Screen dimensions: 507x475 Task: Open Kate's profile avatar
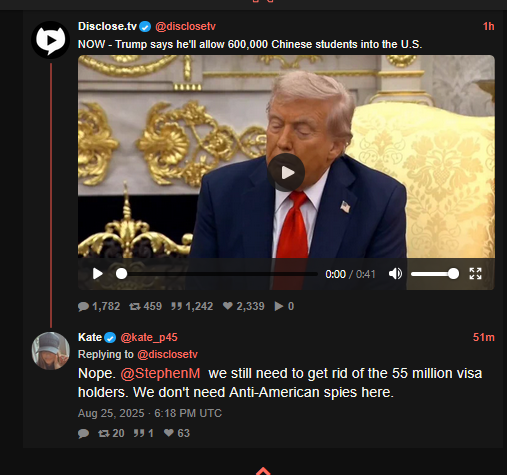pos(51,351)
